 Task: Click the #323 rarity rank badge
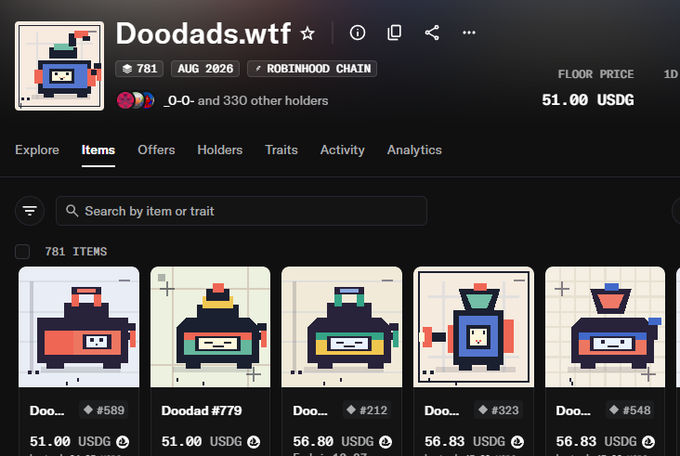click(498, 410)
